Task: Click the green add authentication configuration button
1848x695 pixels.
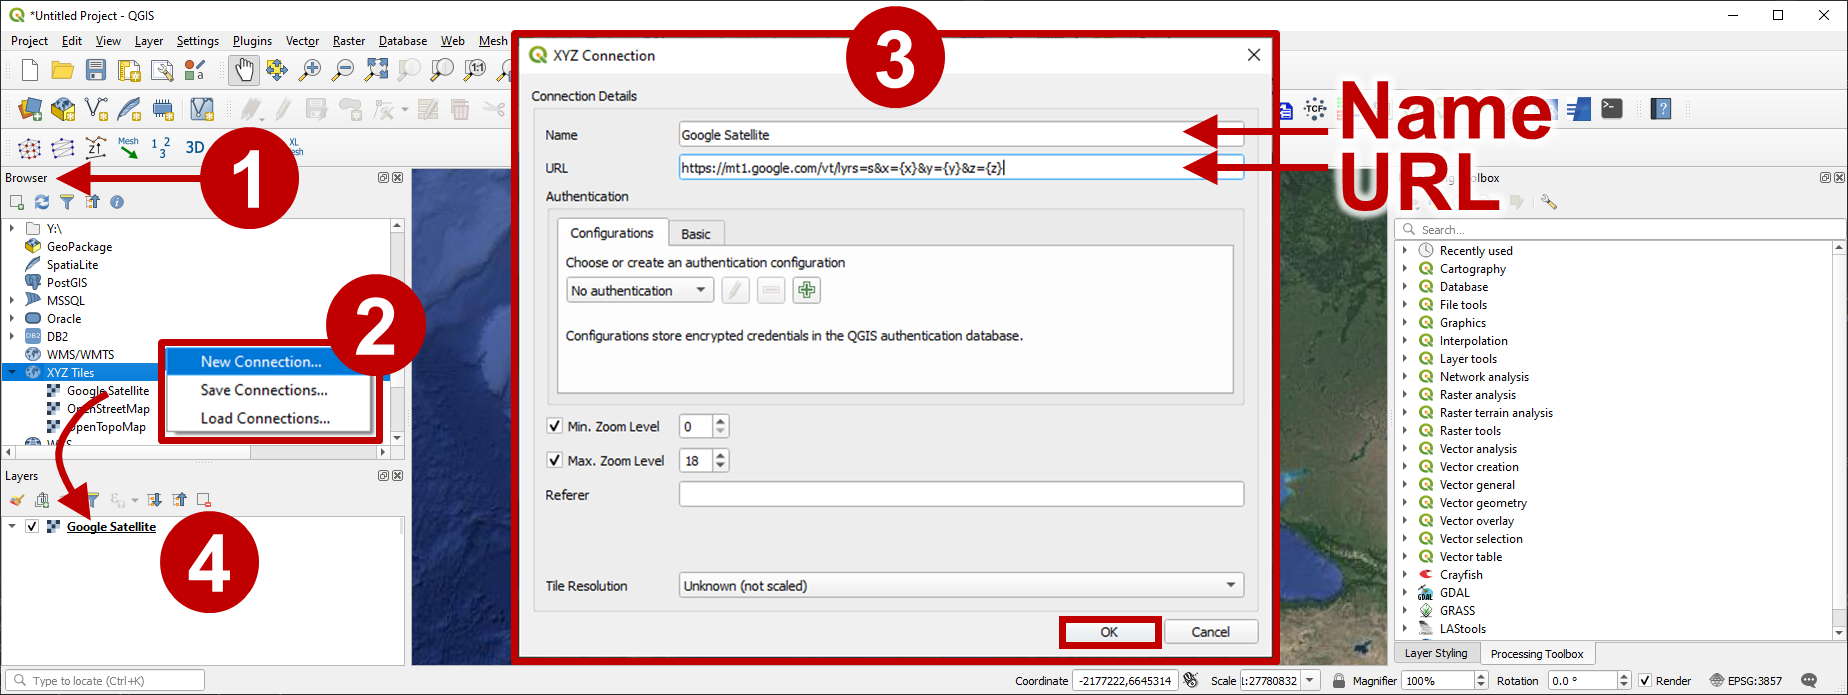Action: [806, 290]
